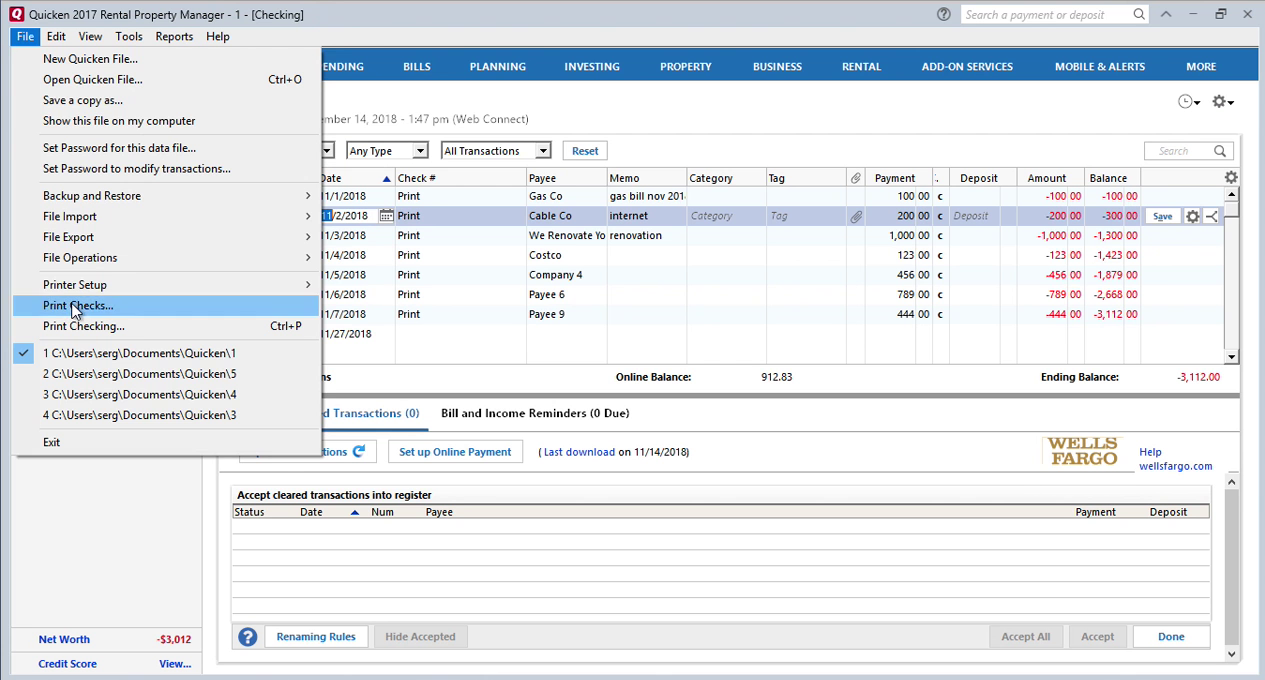This screenshot has width=1265, height=680.
Task: Click the help question mark in titlebar
Action: (x=943, y=14)
